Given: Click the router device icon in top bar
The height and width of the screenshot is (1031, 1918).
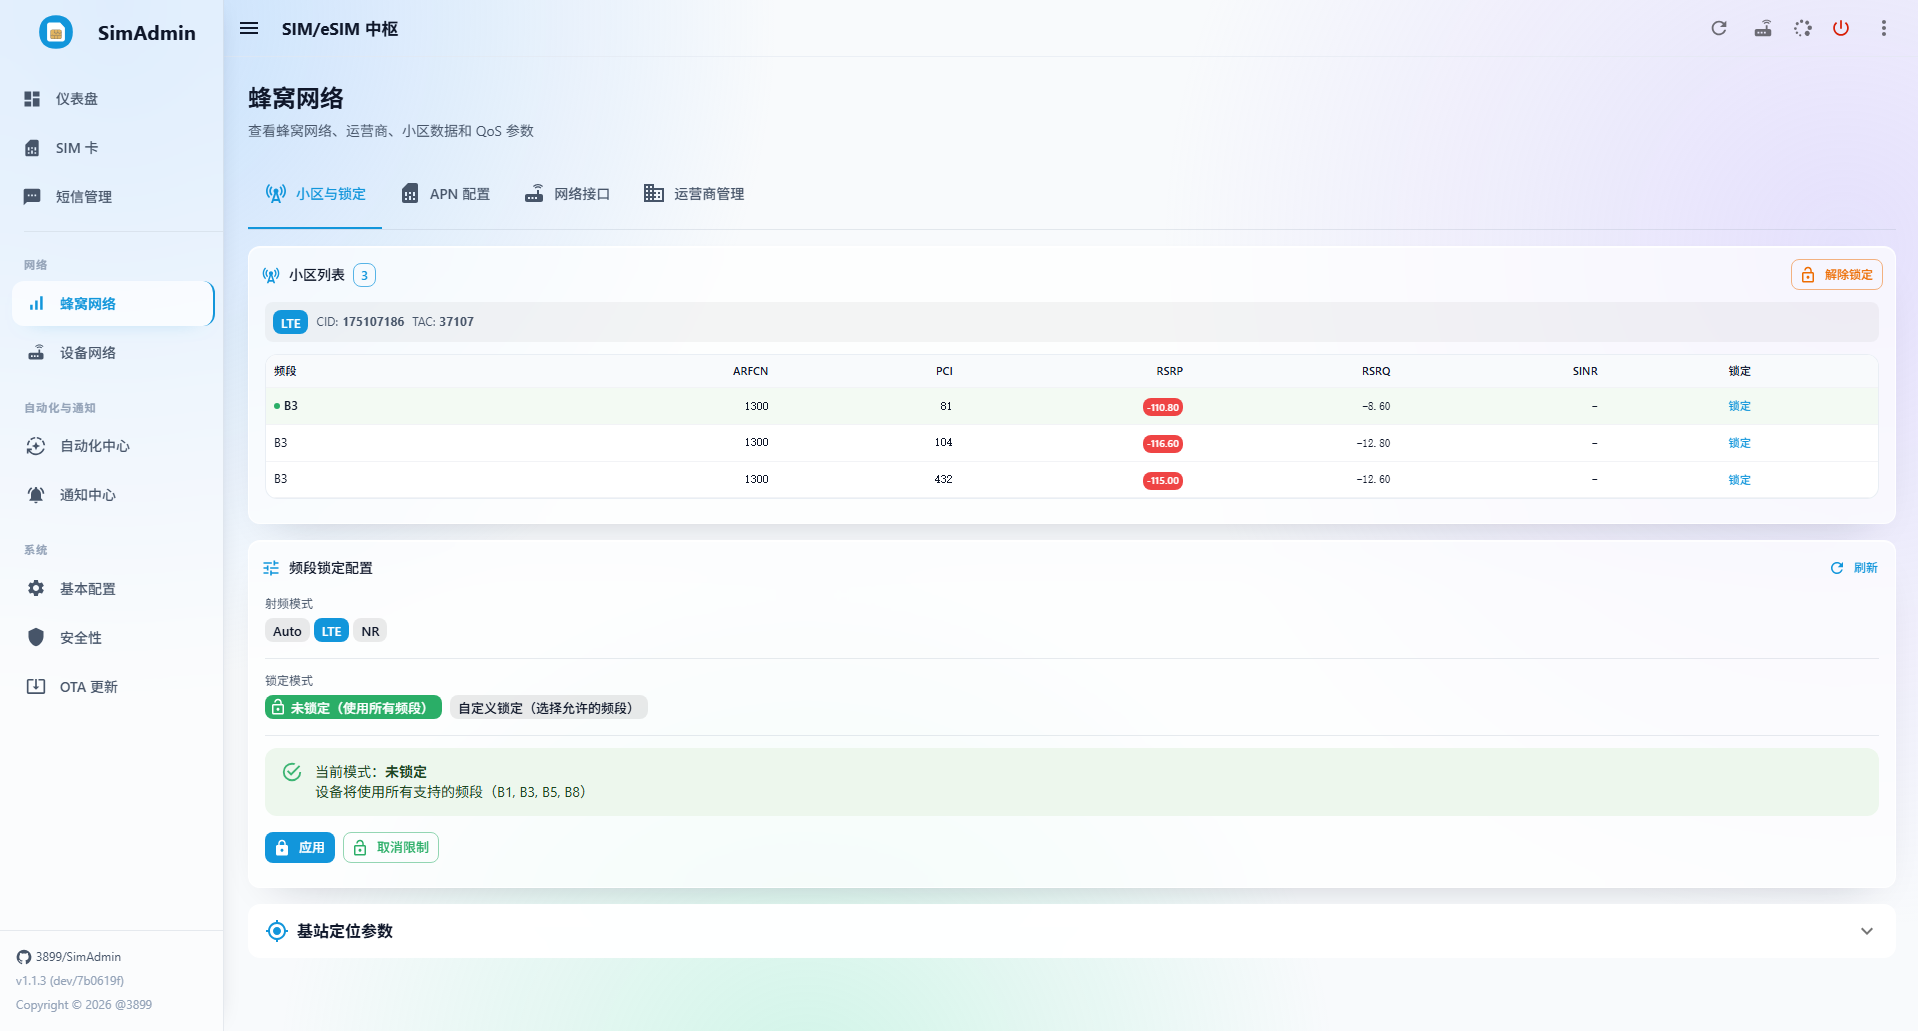Looking at the screenshot, I should tap(1763, 28).
